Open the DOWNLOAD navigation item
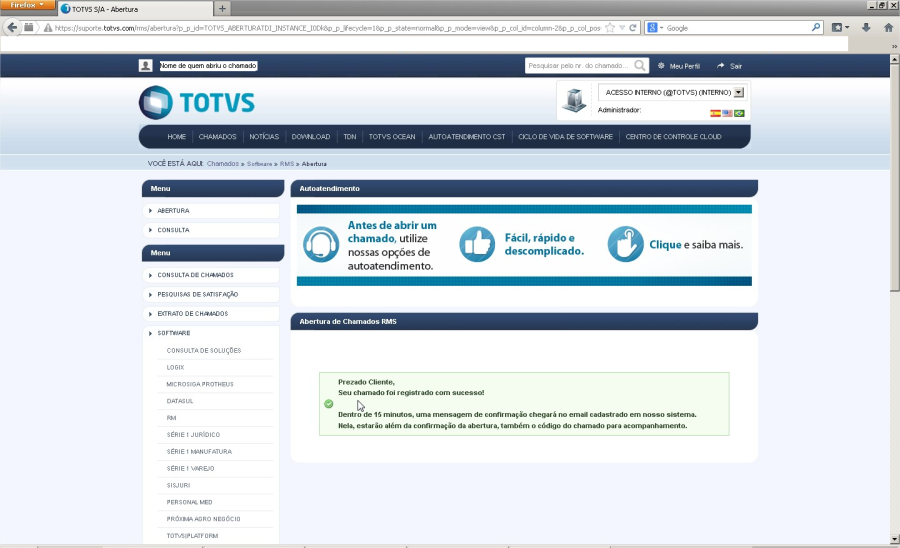This screenshot has height=548, width=900. coord(311,137)
